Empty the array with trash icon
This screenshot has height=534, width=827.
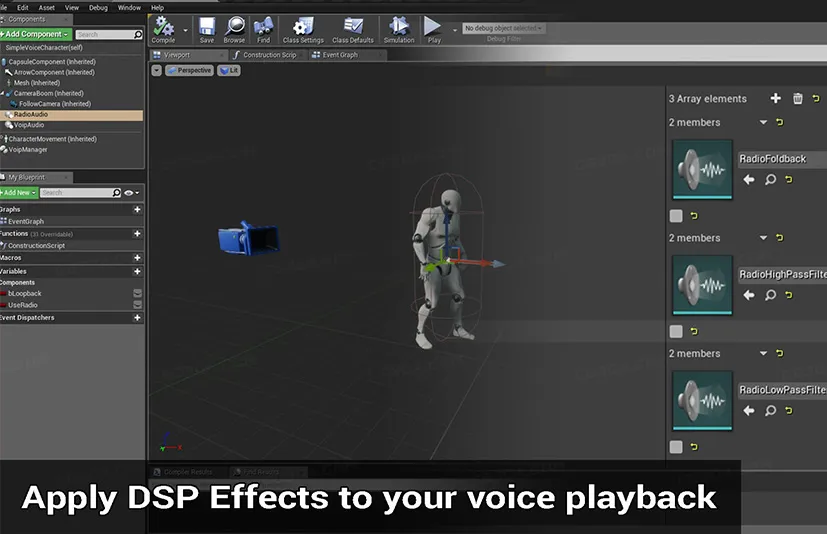(797, 99)
